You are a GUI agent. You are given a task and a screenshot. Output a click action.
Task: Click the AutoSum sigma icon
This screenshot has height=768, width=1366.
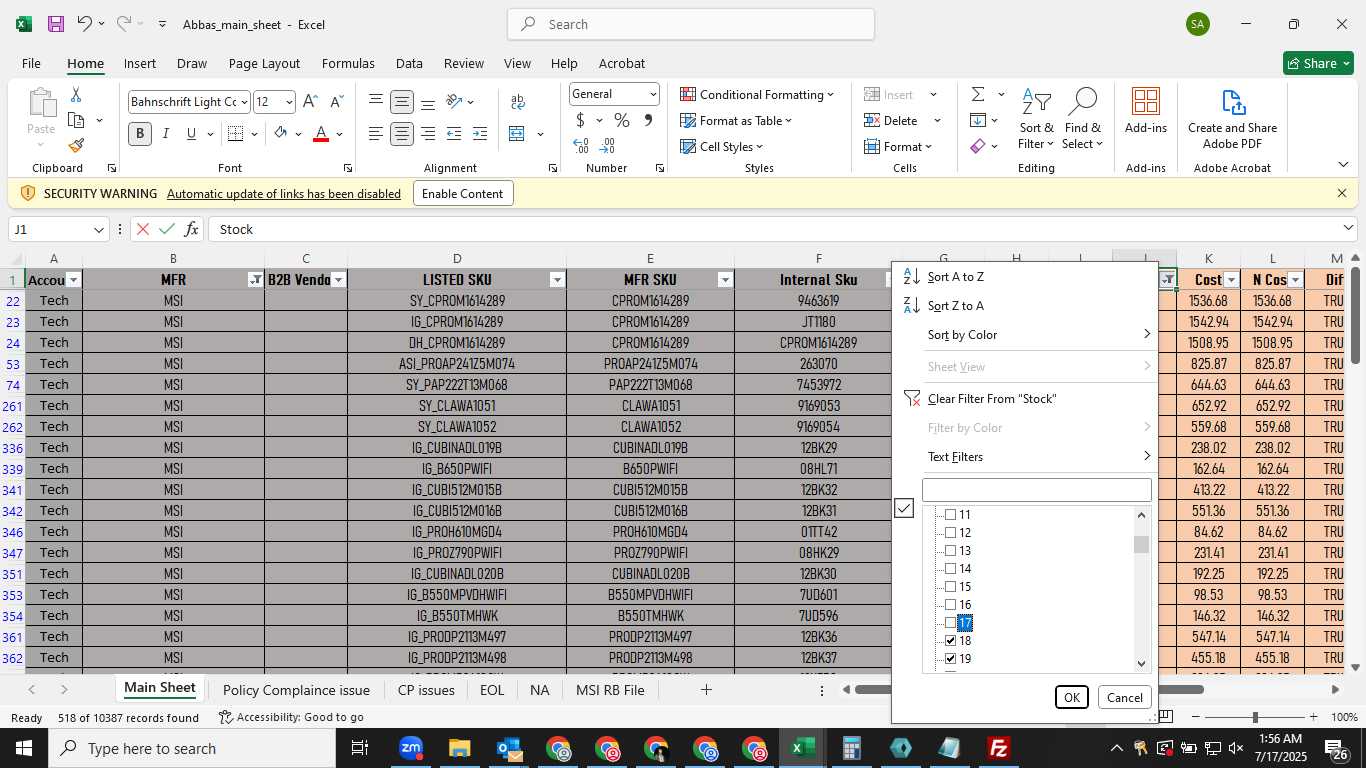[978, 94]
